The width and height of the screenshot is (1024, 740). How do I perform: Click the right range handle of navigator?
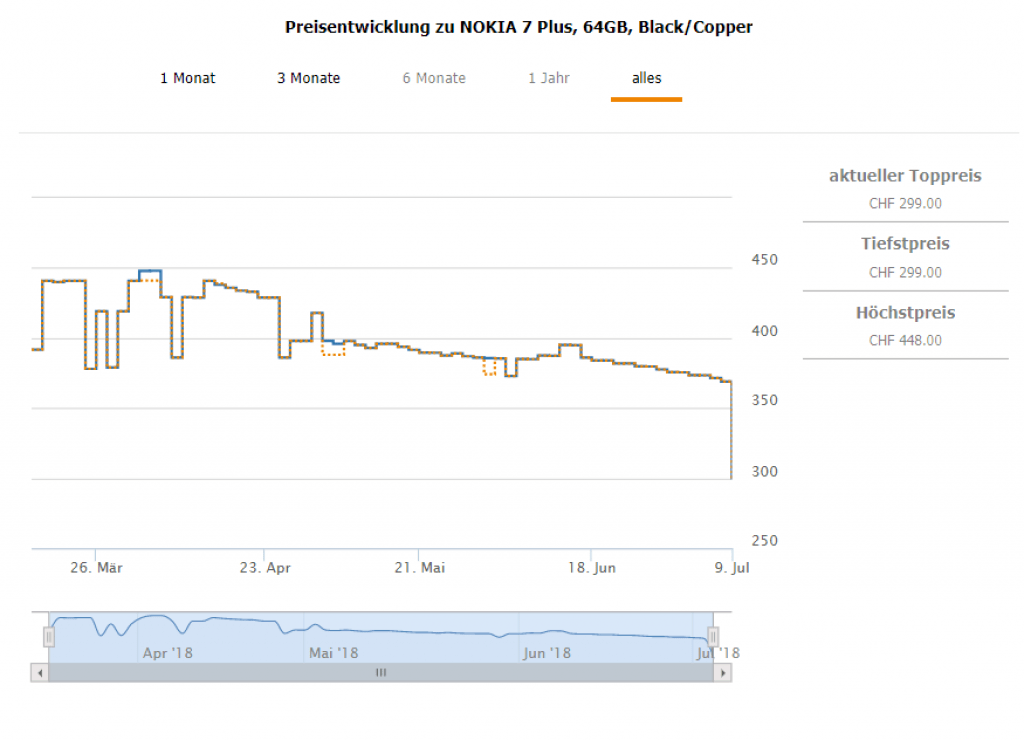coord(713,636)
